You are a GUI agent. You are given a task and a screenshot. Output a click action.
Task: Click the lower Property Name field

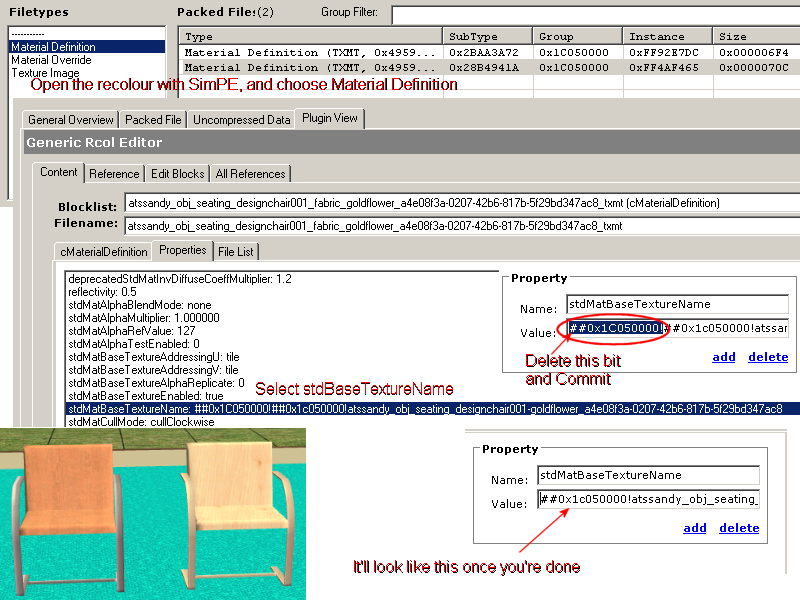click(648, 475)
